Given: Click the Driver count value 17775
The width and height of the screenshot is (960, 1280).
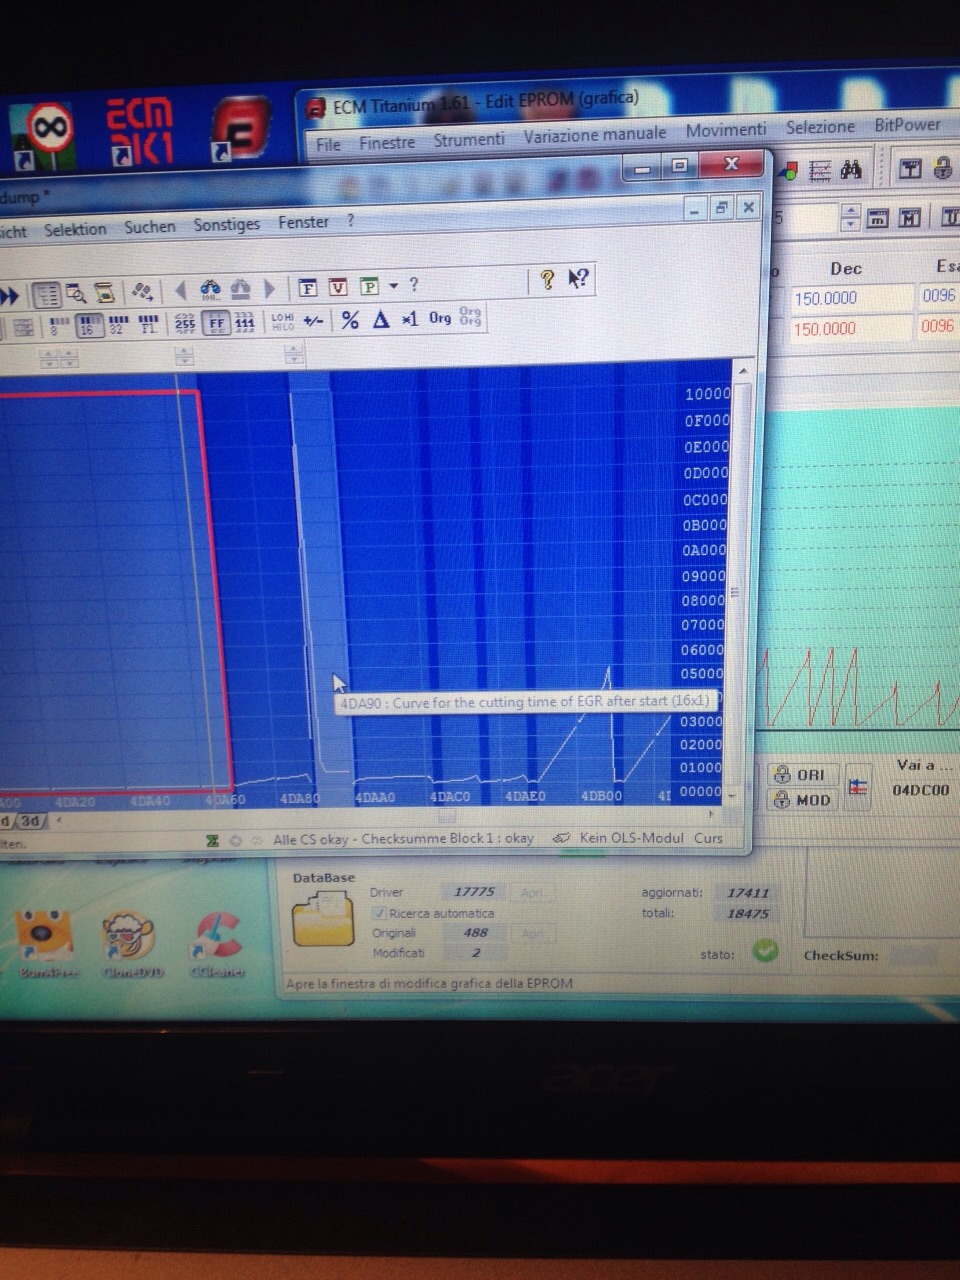Looking at the screenshot, I should [474, 892].
